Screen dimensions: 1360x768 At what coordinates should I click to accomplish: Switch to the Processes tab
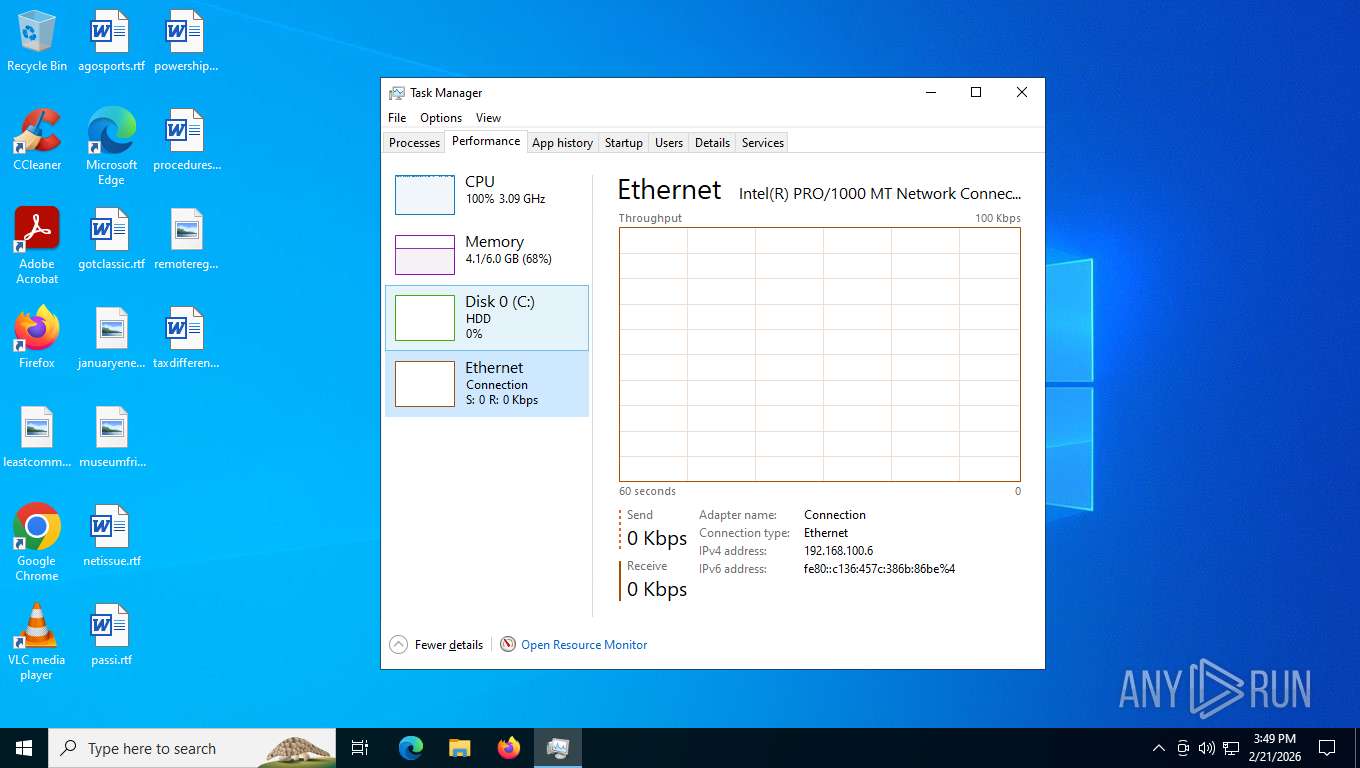[x=414, y=143]
